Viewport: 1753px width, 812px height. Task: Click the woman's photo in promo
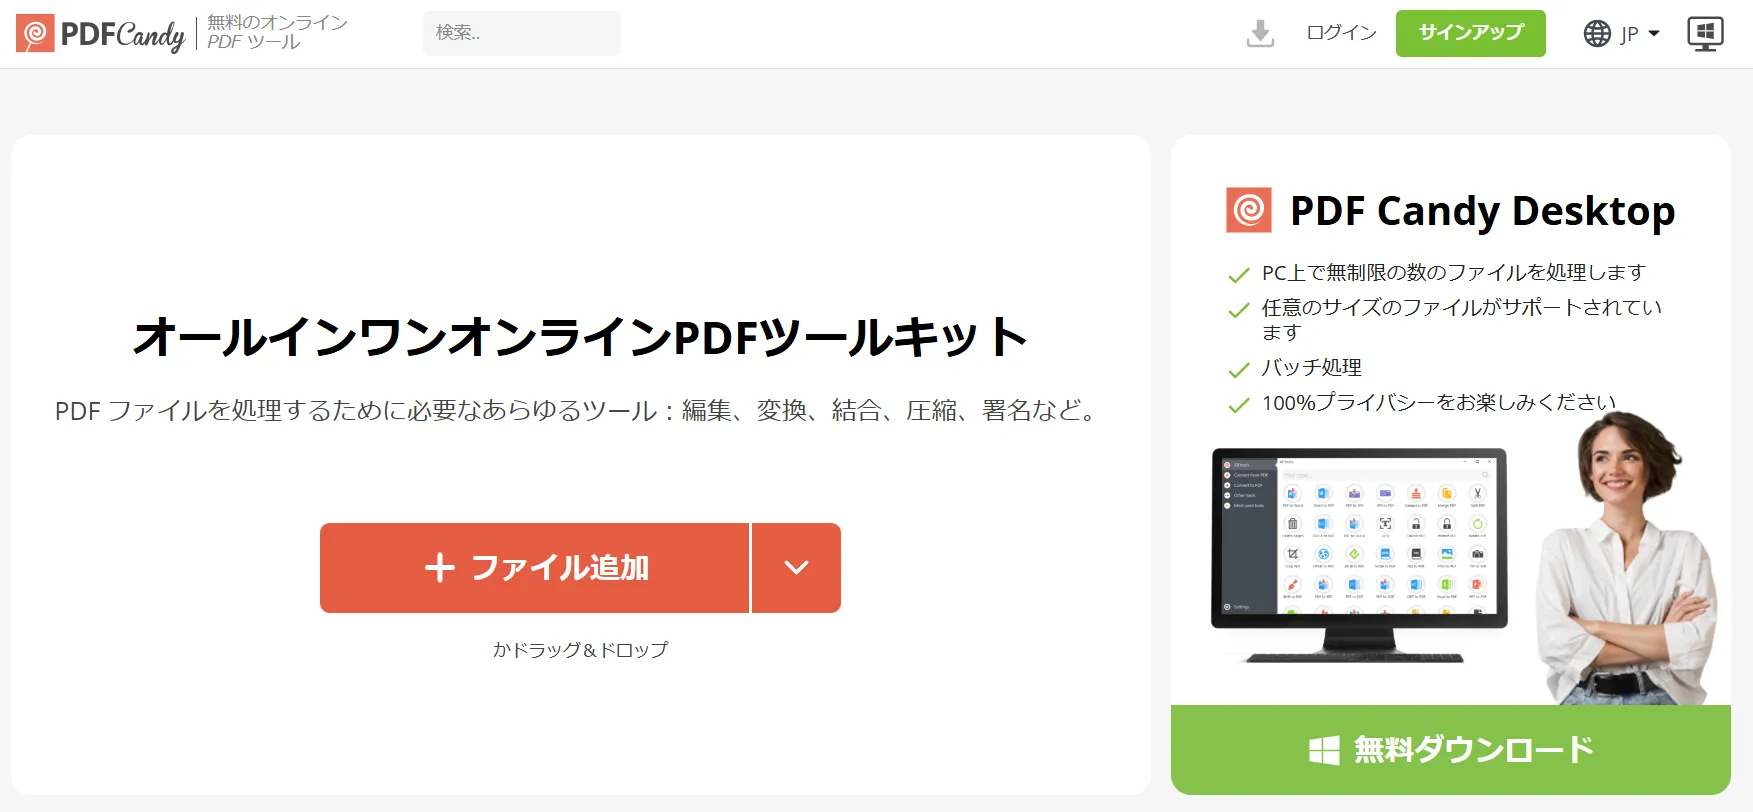click(x=1625, y=560)
